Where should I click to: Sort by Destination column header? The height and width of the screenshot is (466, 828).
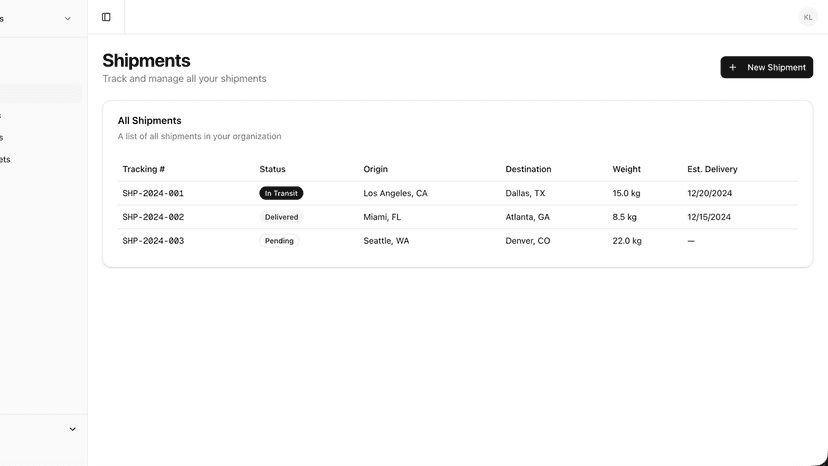[528, 169]
